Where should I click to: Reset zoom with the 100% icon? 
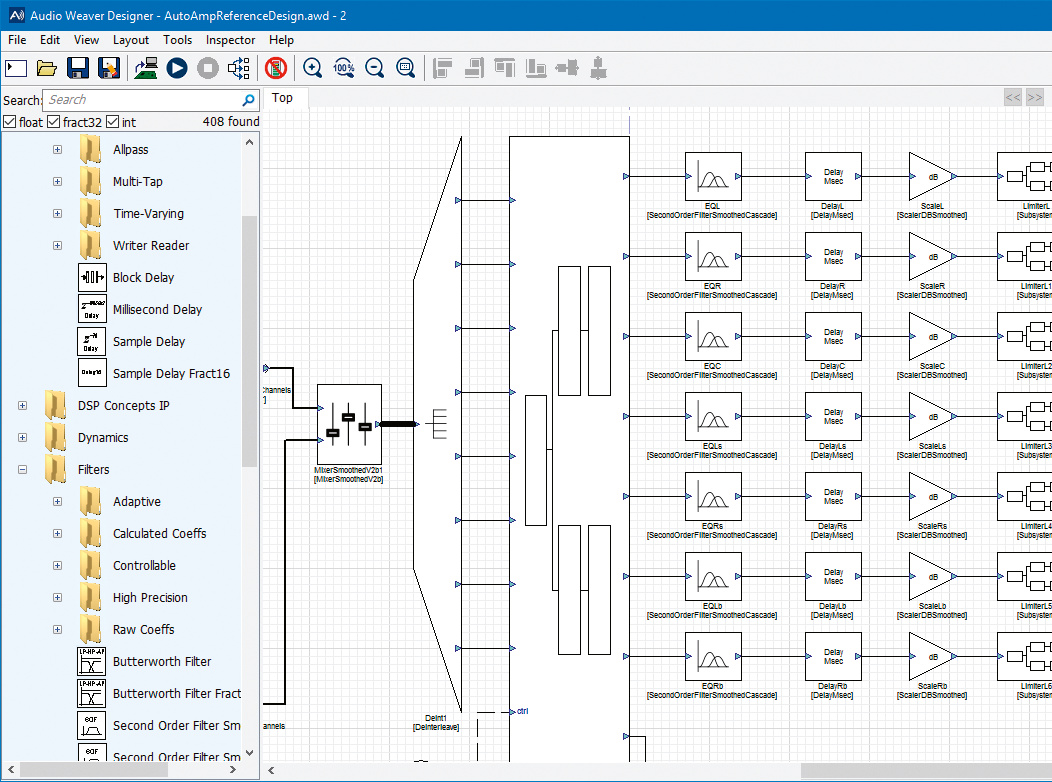click(344, 68)
